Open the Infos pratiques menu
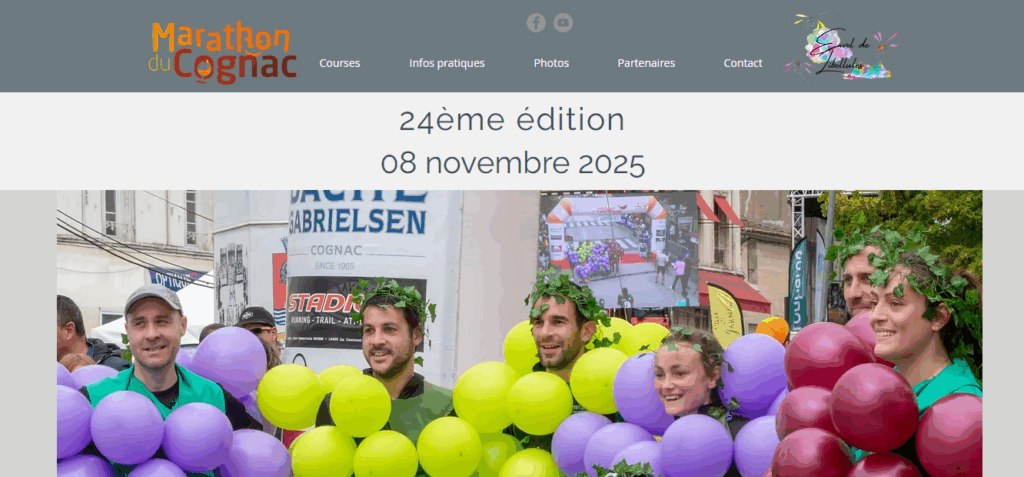Screen dimensions: 1024x477 [x=447, y=63]
